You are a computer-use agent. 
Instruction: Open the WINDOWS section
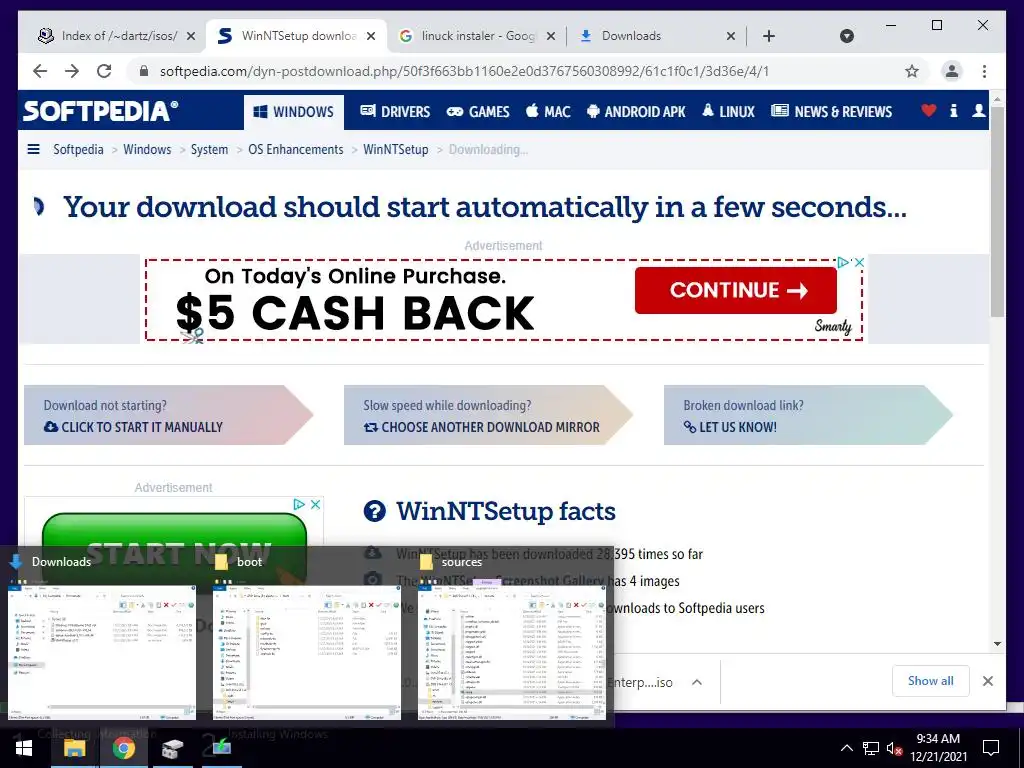click(294, 112)
